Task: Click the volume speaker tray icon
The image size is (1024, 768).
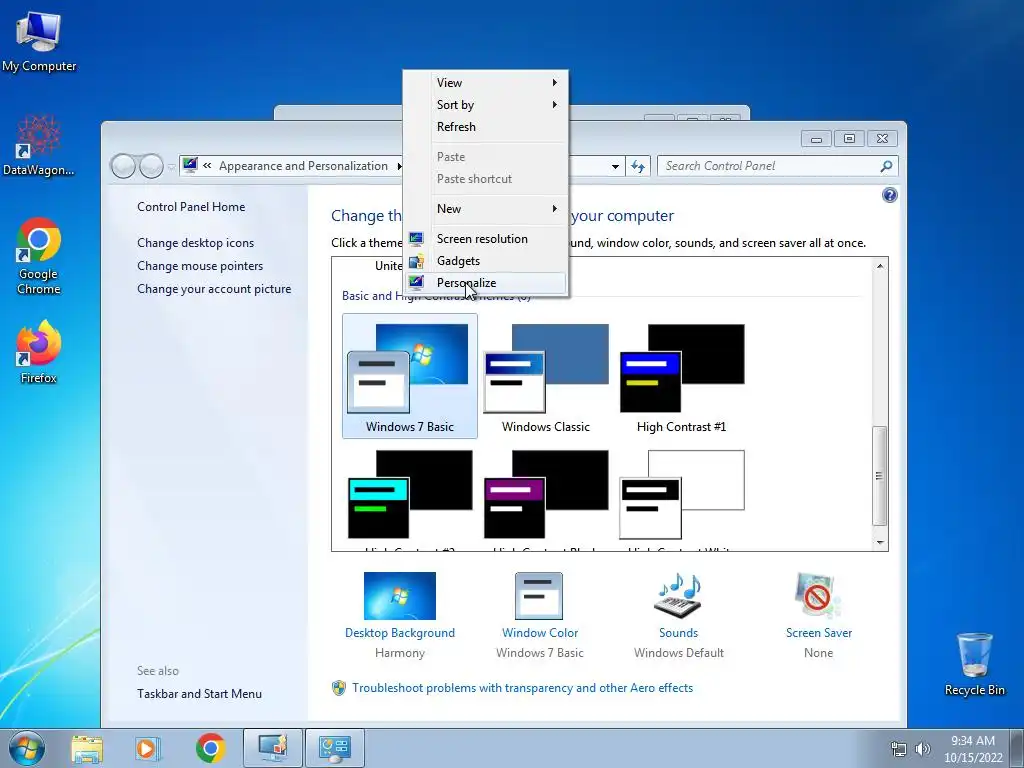Action: point(923,749)
